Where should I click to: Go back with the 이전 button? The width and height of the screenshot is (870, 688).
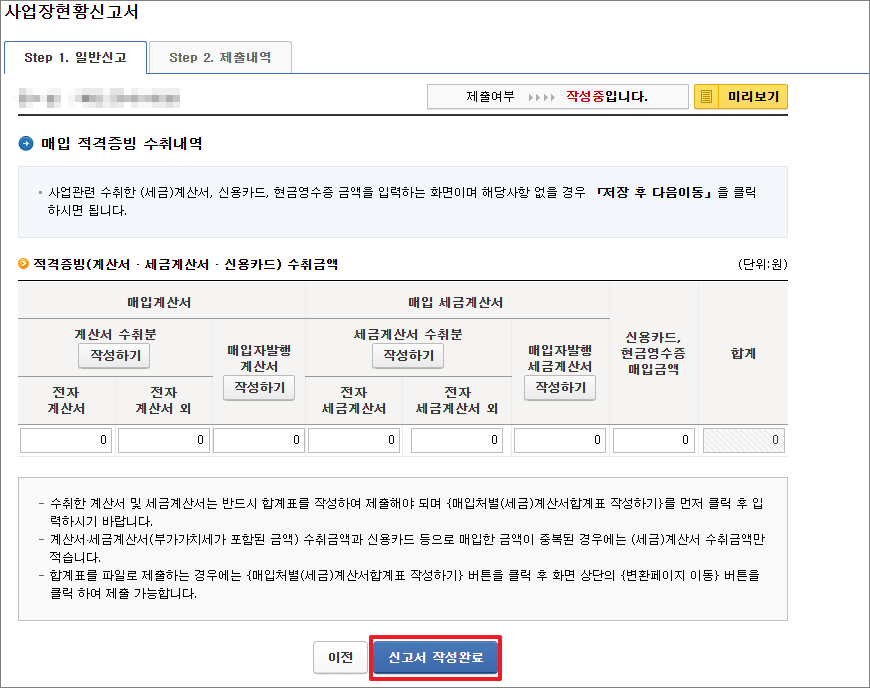340,658
